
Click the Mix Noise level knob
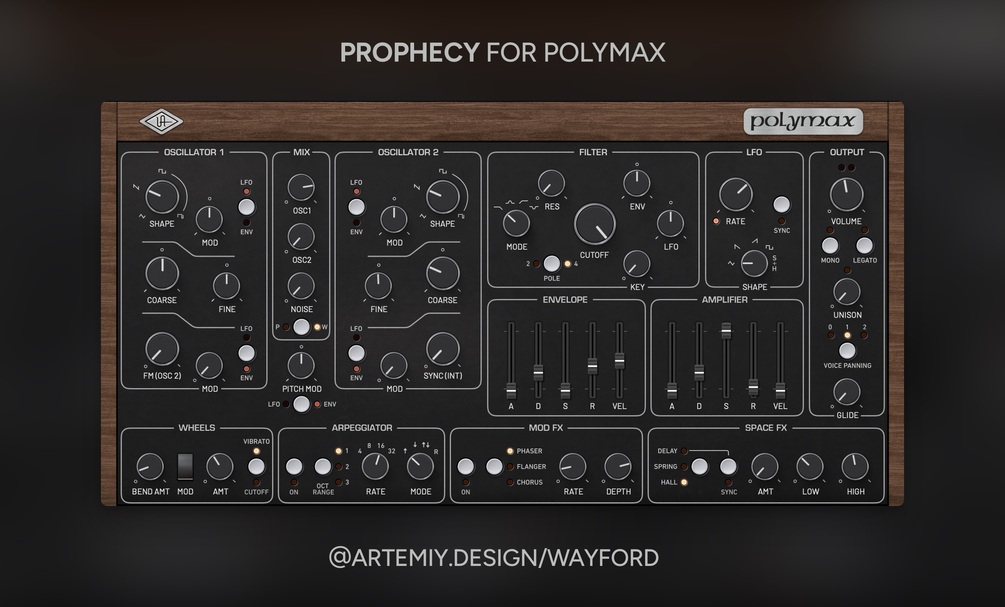click(x=301, y=286)
